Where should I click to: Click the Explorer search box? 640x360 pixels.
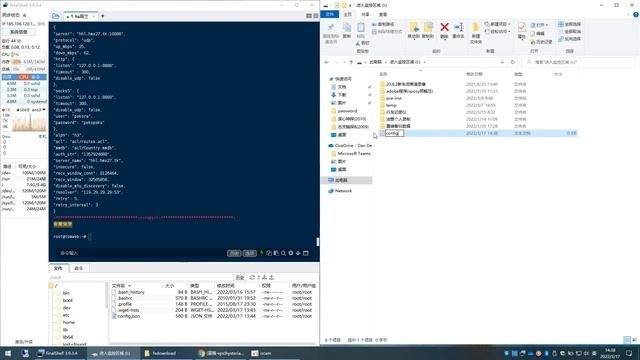pyautogui.click(x=579, y=62)
